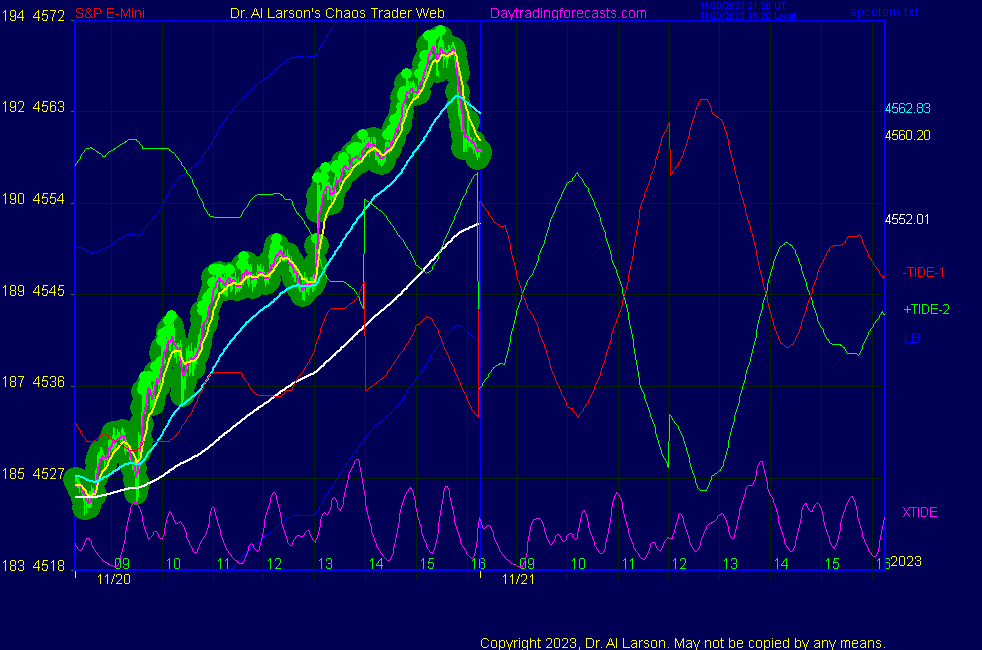Click hour 10 of the 11/21 session
This screenshot has width=982, height=650.
click(x=578, y=564)
